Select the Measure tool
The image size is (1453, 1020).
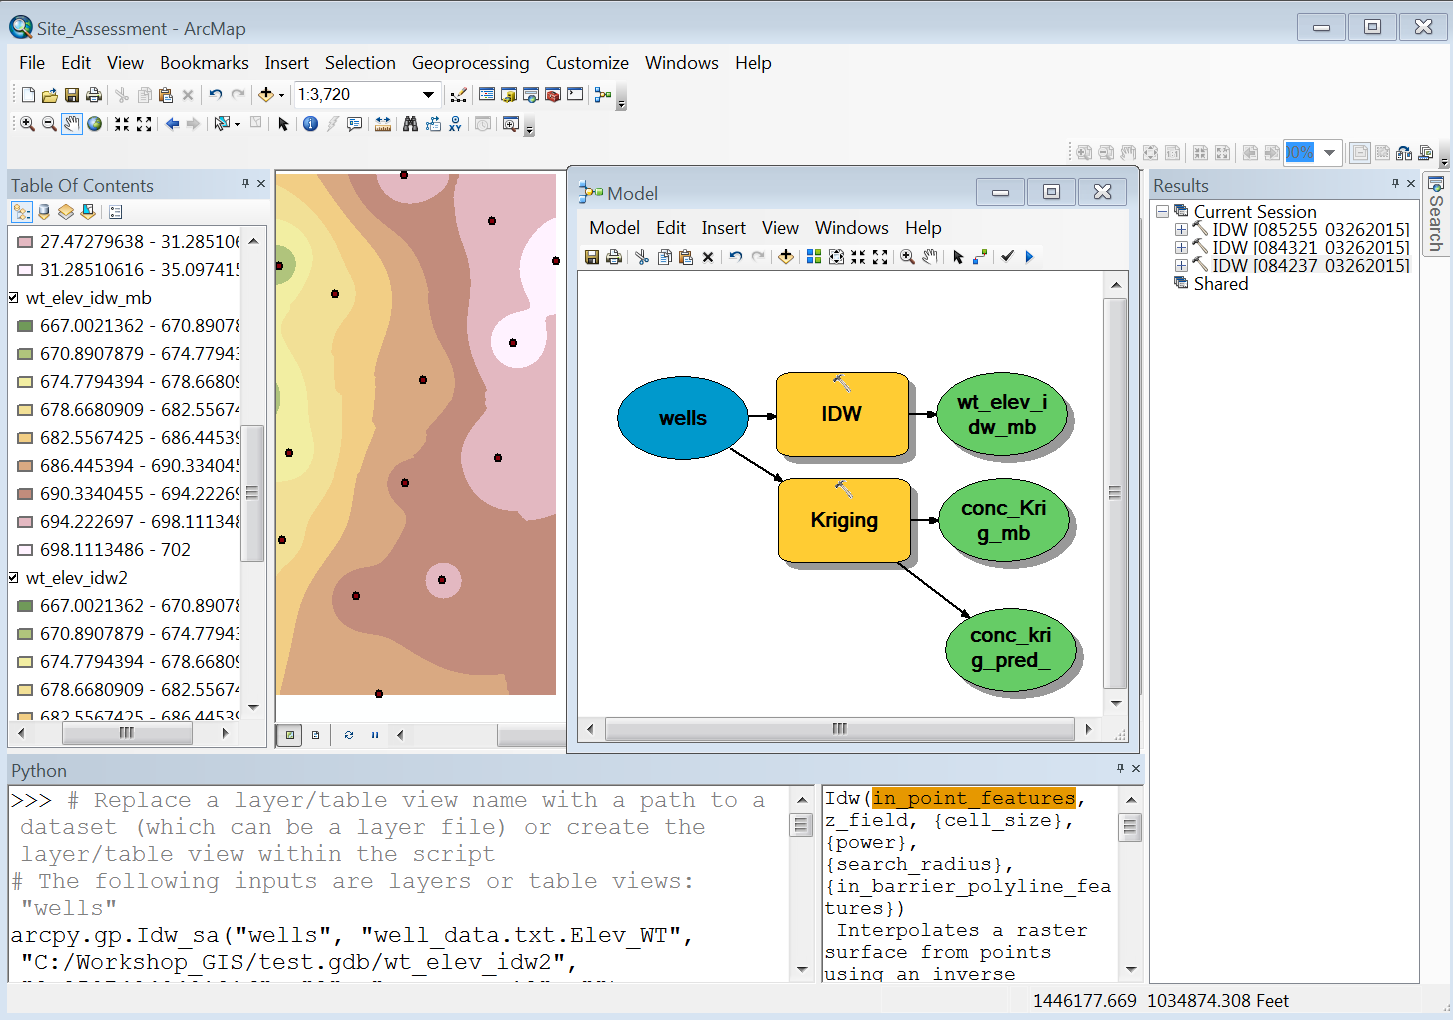[383, 124]
